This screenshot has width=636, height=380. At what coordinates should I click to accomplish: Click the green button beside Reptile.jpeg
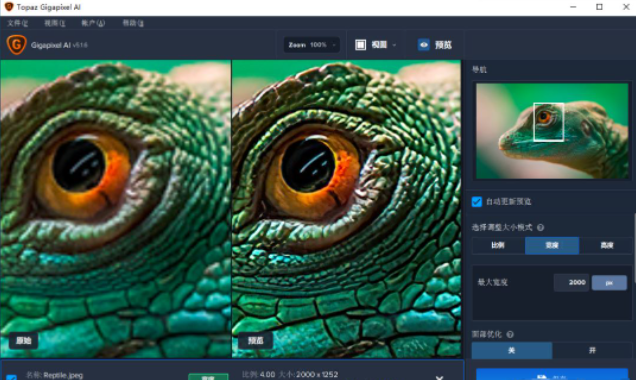click(x=208, y=377)
